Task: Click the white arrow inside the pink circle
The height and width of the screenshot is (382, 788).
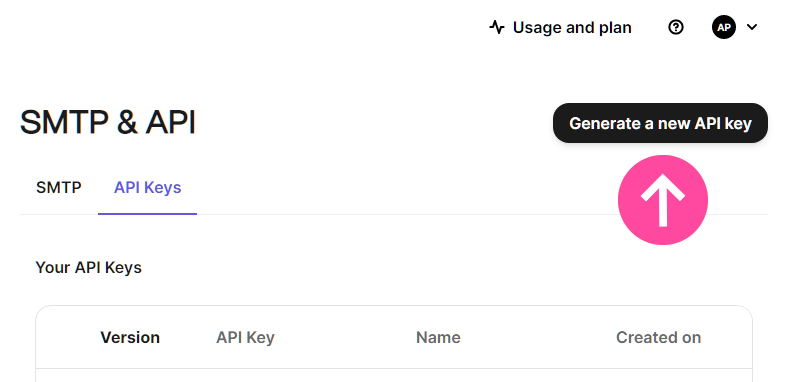Action: 663,200
